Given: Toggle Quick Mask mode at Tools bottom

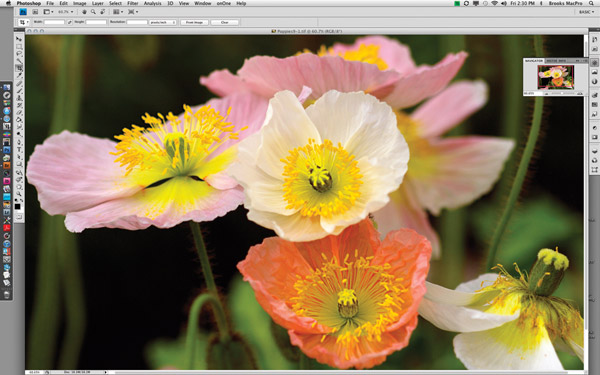Looking at the screenshot, I should 18,217.
